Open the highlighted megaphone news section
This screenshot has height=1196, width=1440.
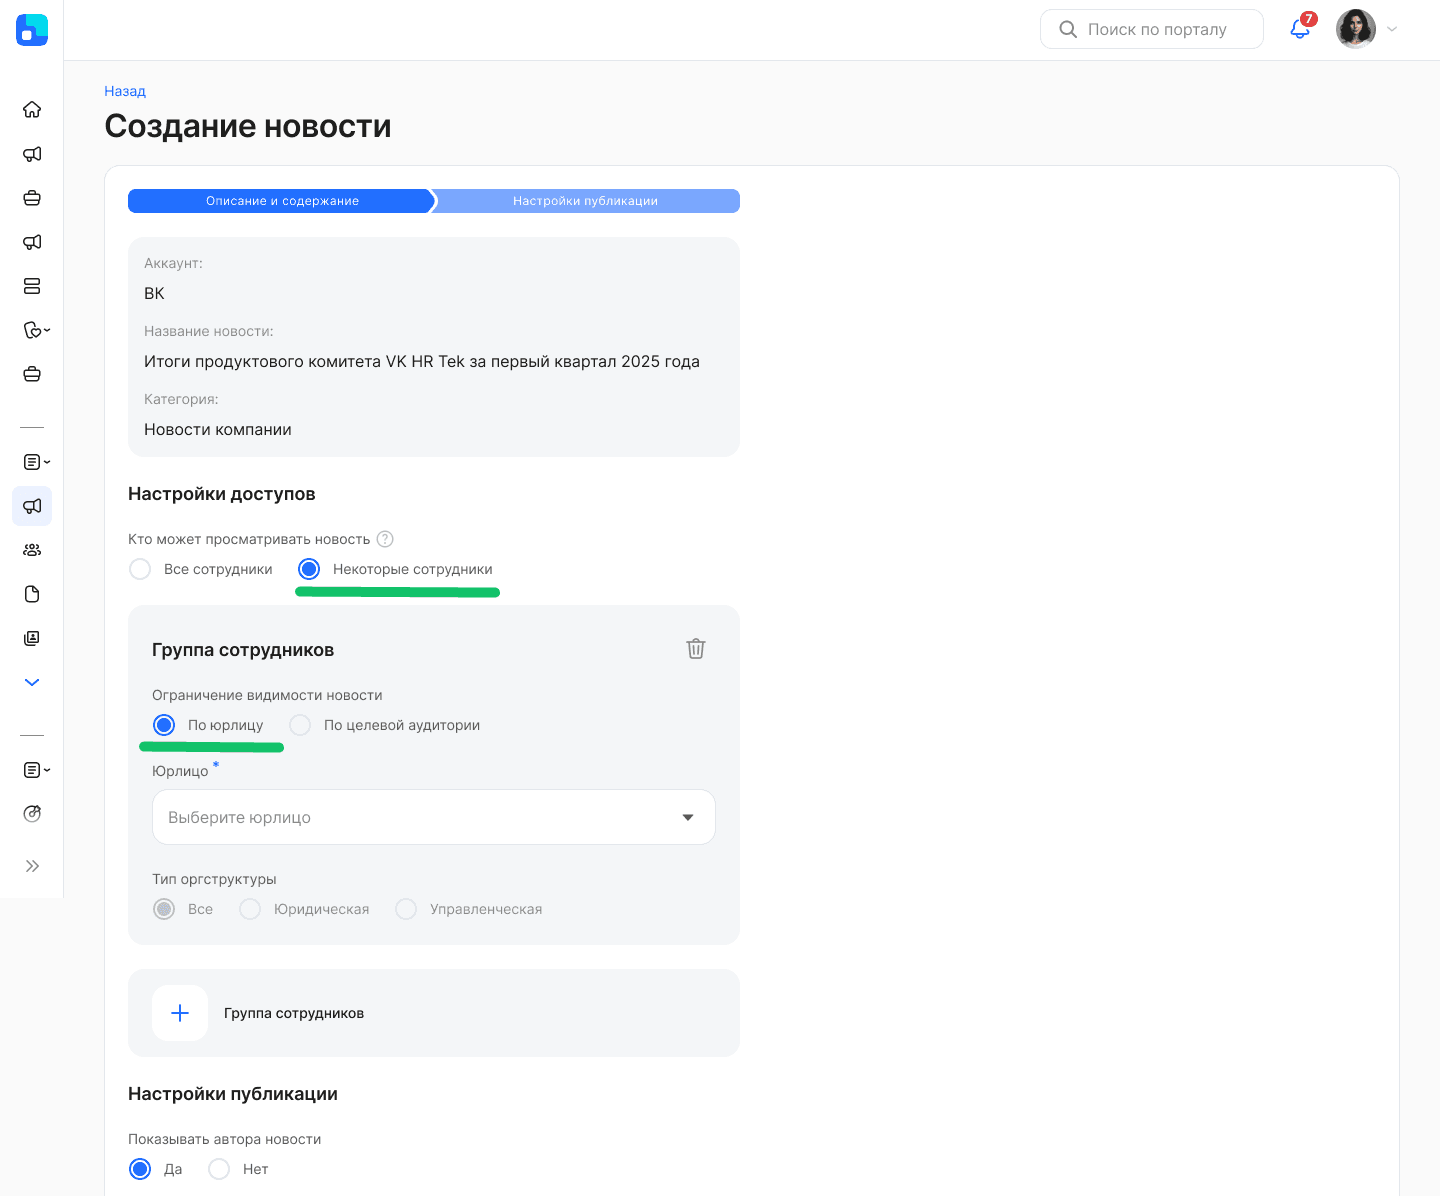[32, 506]
